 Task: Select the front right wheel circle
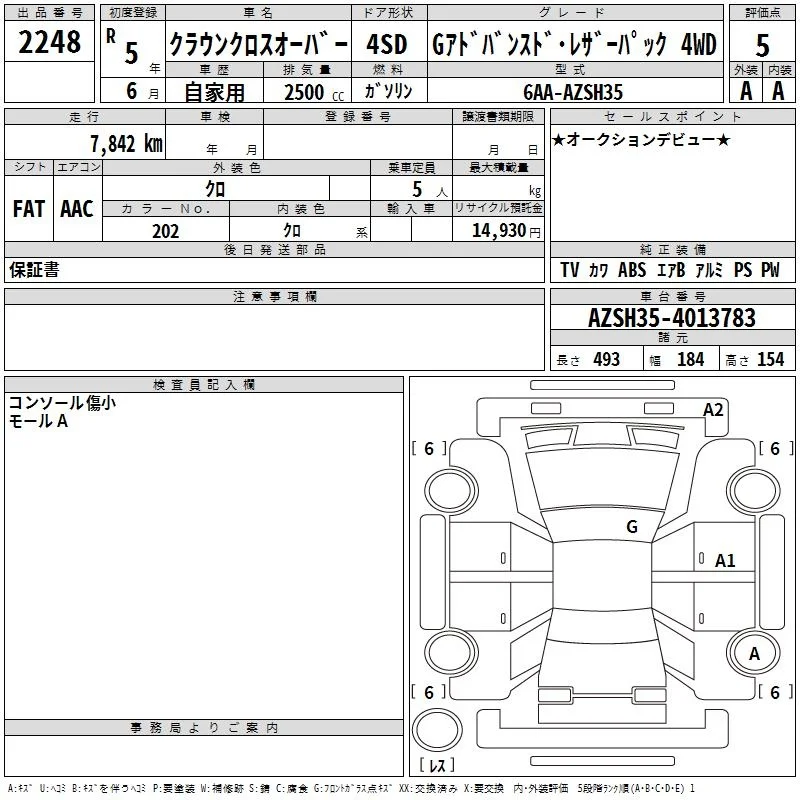(x=754, y=490)
